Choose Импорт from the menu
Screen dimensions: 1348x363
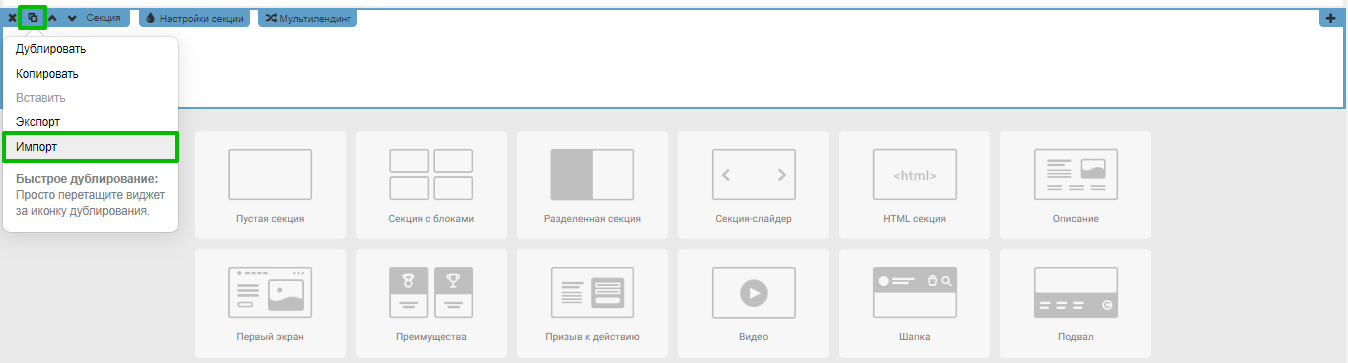pyautogui.click(x=90, y=147)
